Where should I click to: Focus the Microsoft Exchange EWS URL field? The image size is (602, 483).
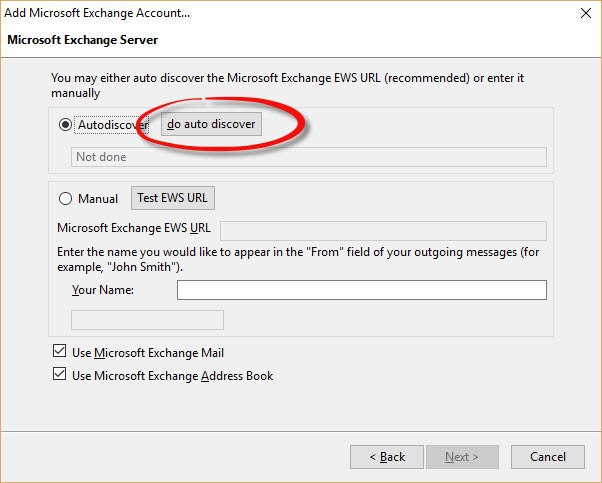[x=383, y=230]
